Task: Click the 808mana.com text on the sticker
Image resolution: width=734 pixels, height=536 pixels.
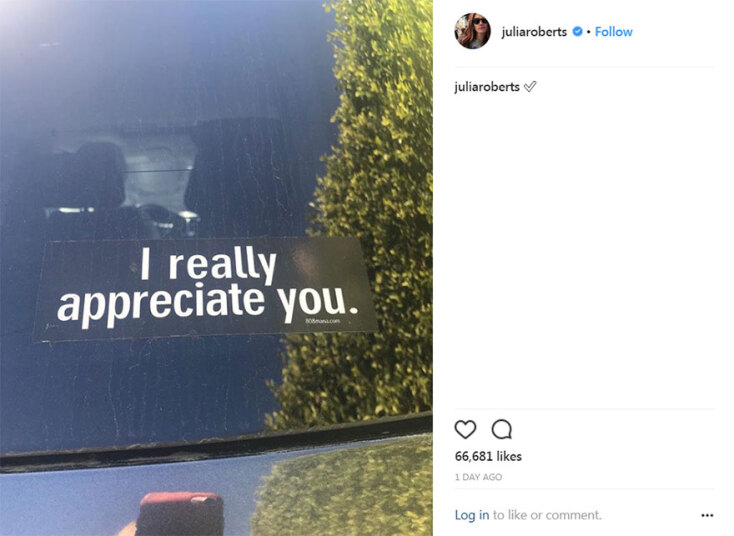Action: point(322,321)
